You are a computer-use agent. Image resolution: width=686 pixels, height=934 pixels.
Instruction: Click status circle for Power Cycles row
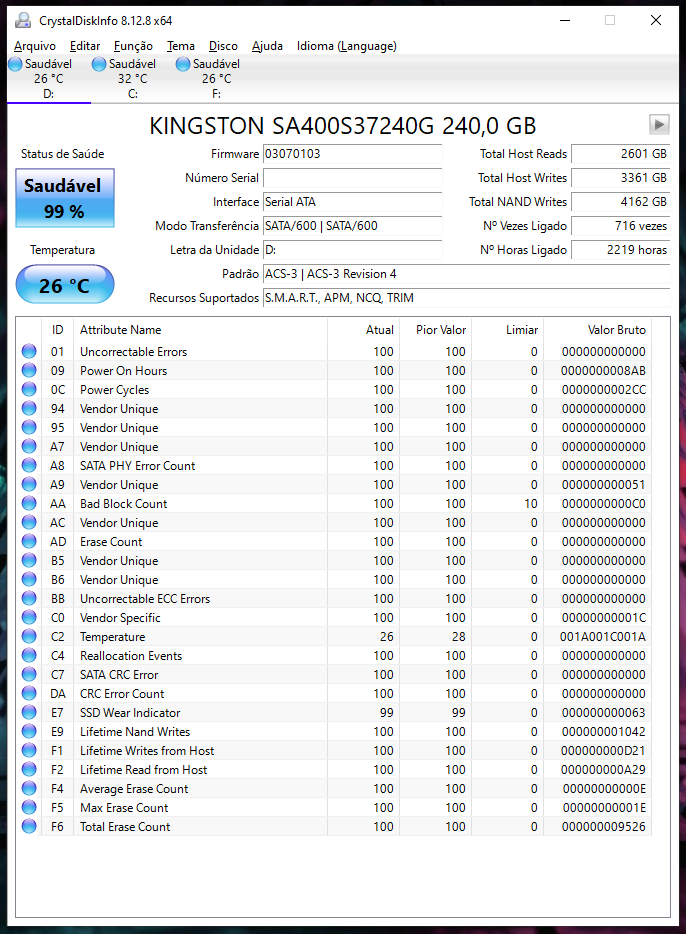[29, 390]
